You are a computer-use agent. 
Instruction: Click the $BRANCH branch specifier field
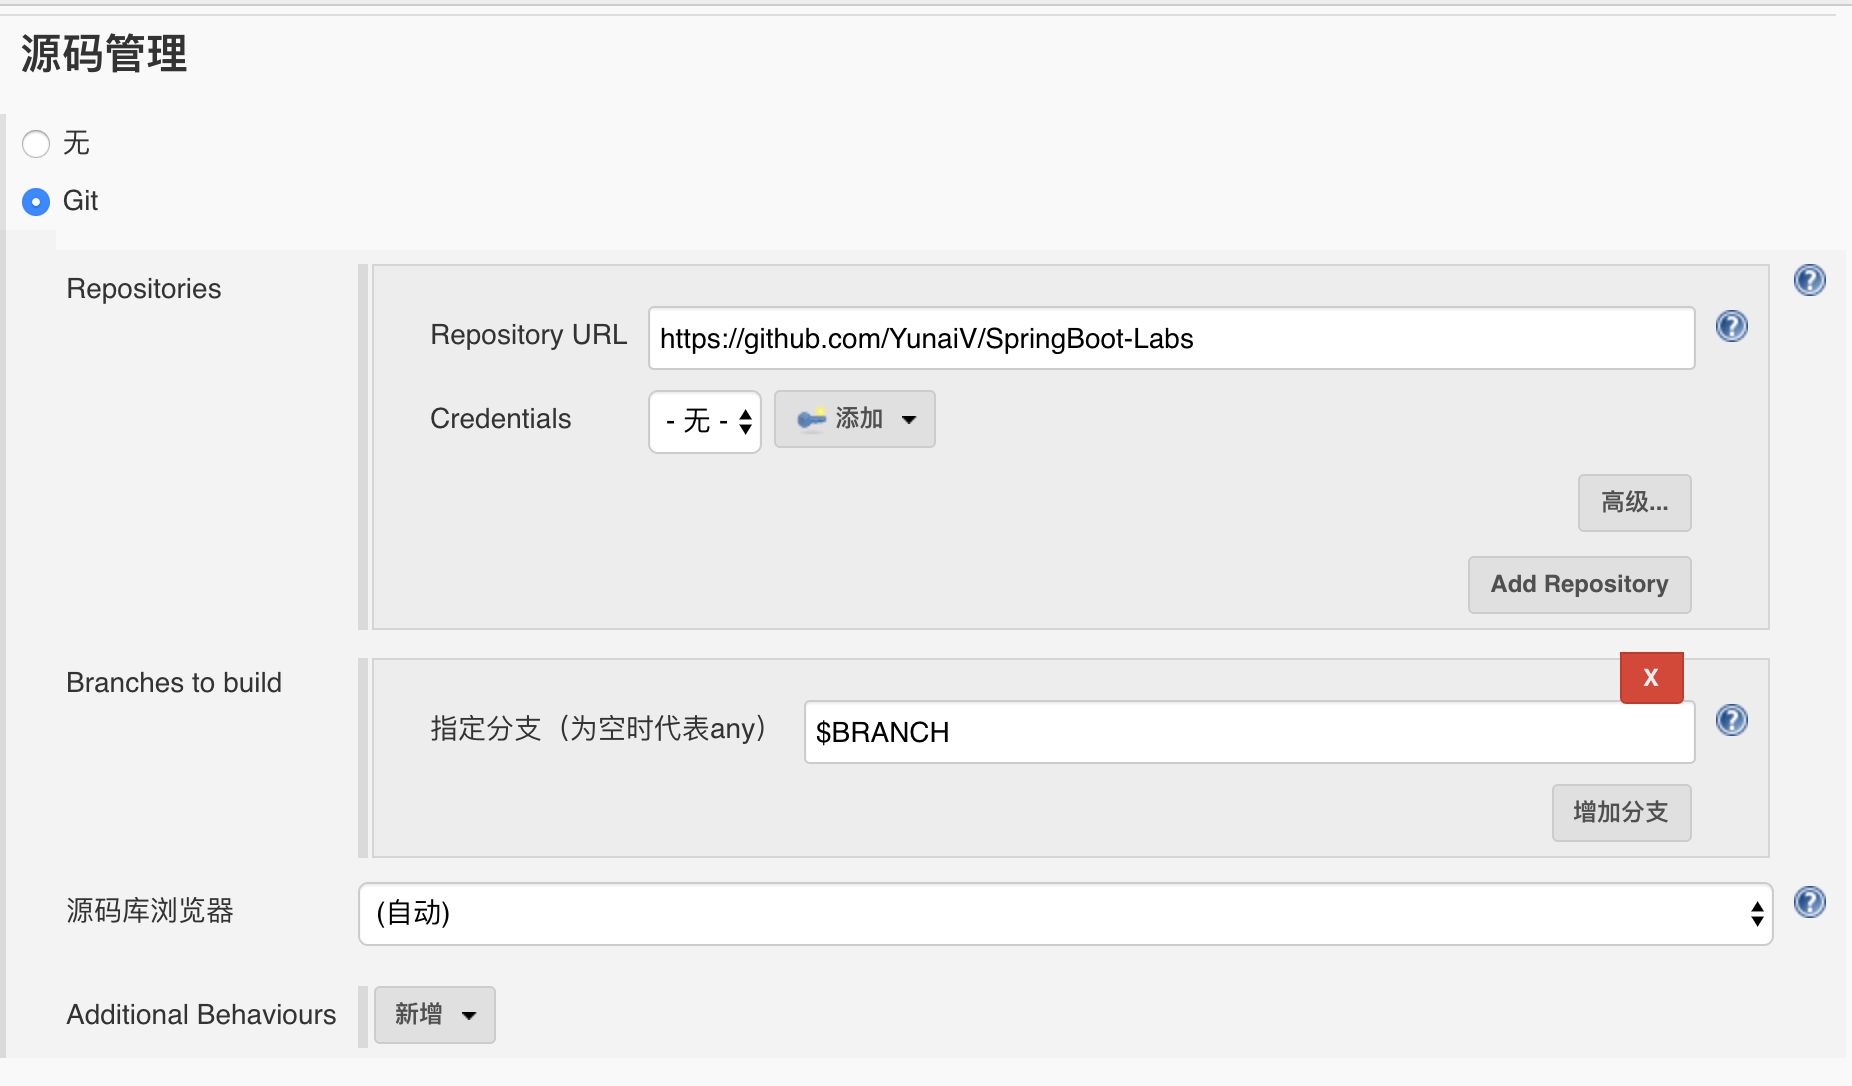click(1249, 732)
